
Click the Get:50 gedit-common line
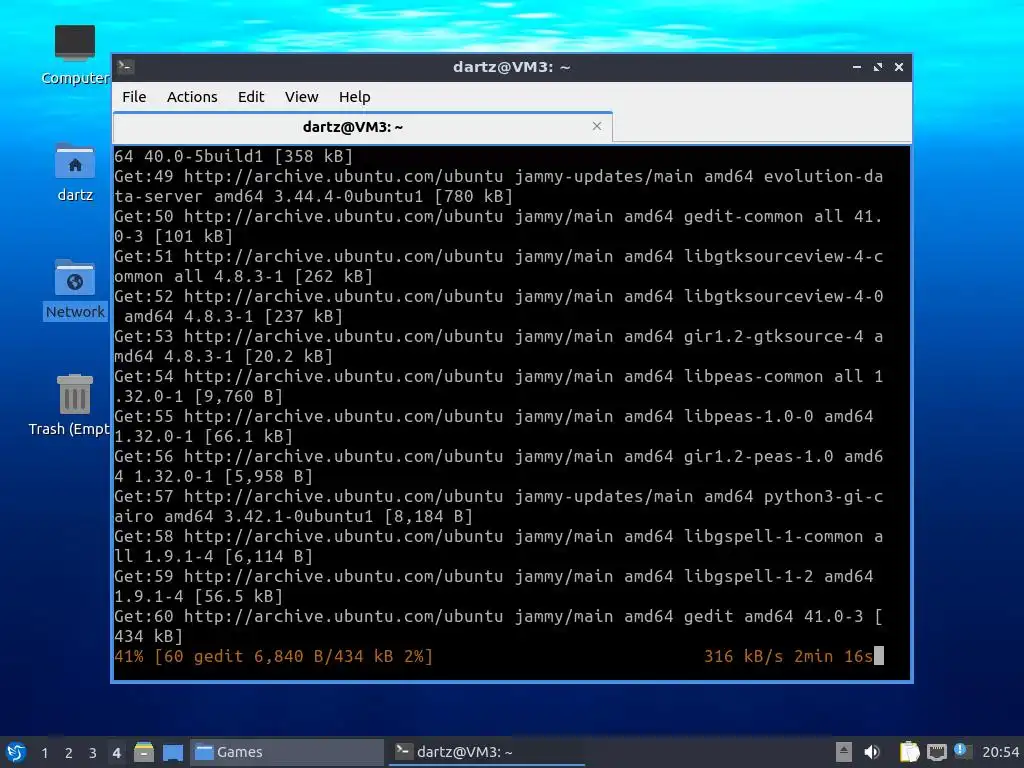tap(498, 226)
